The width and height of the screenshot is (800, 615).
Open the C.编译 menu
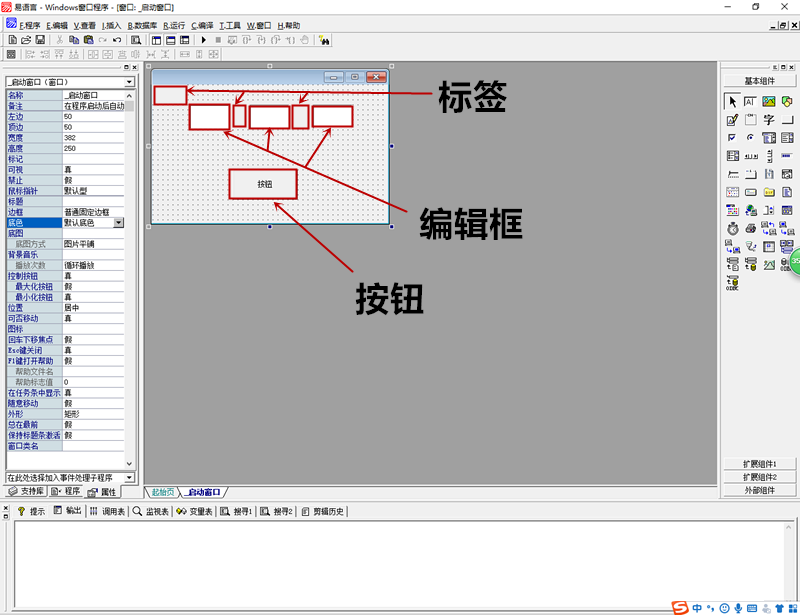(202, 26)
